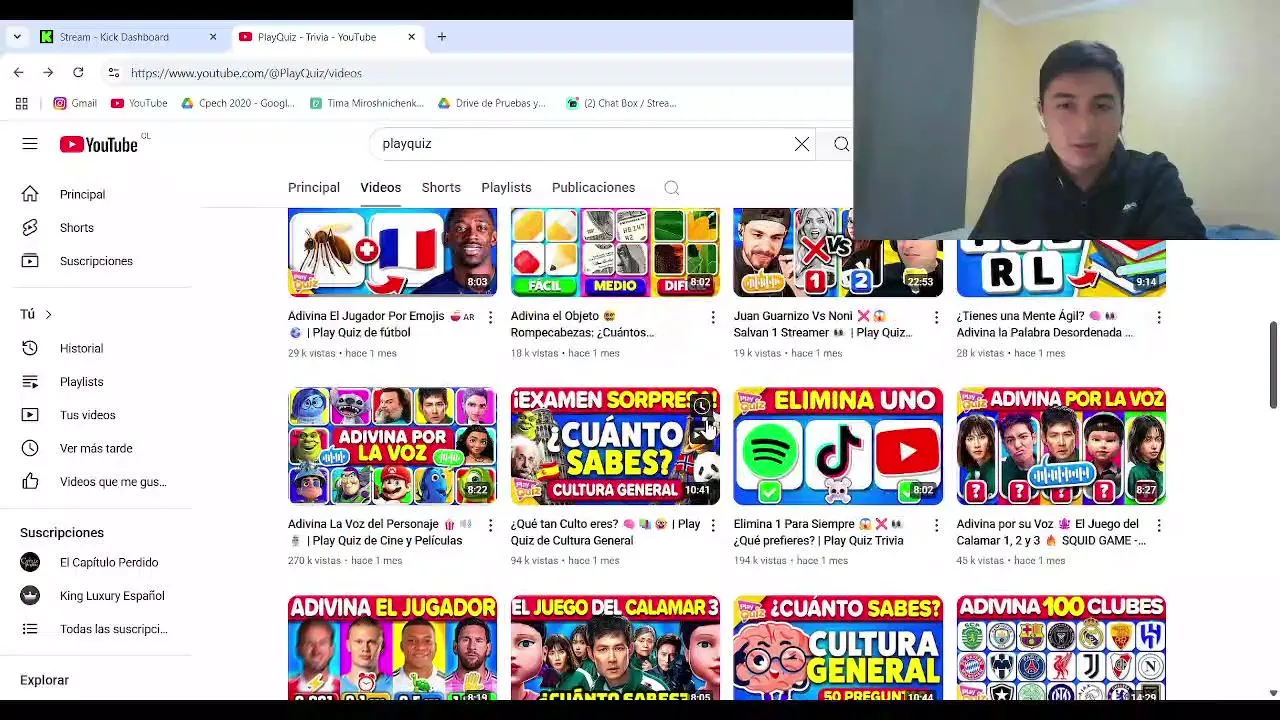Open Examen Sorpresa Cultura General thumbnail
The image size is (1280, 720).
pos(615,446)
